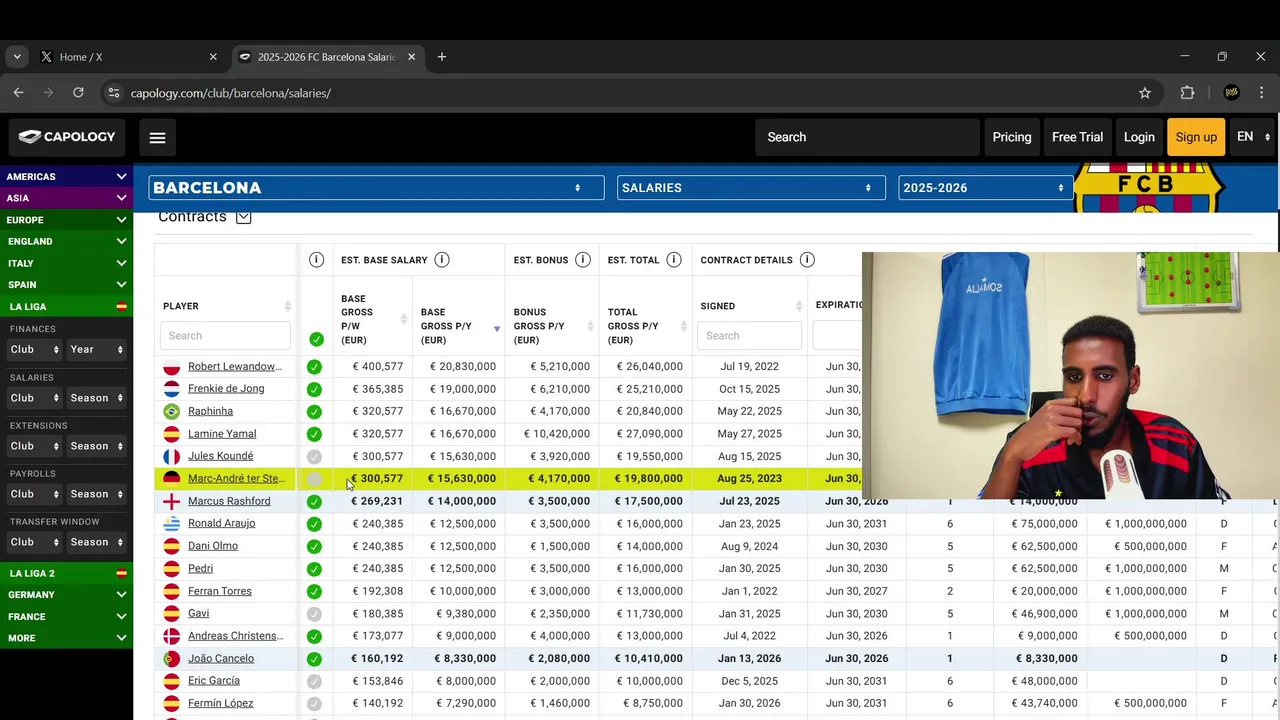Click Signed date search field
The width and height of the screenshot is (1280, 720).
[749, 336]
